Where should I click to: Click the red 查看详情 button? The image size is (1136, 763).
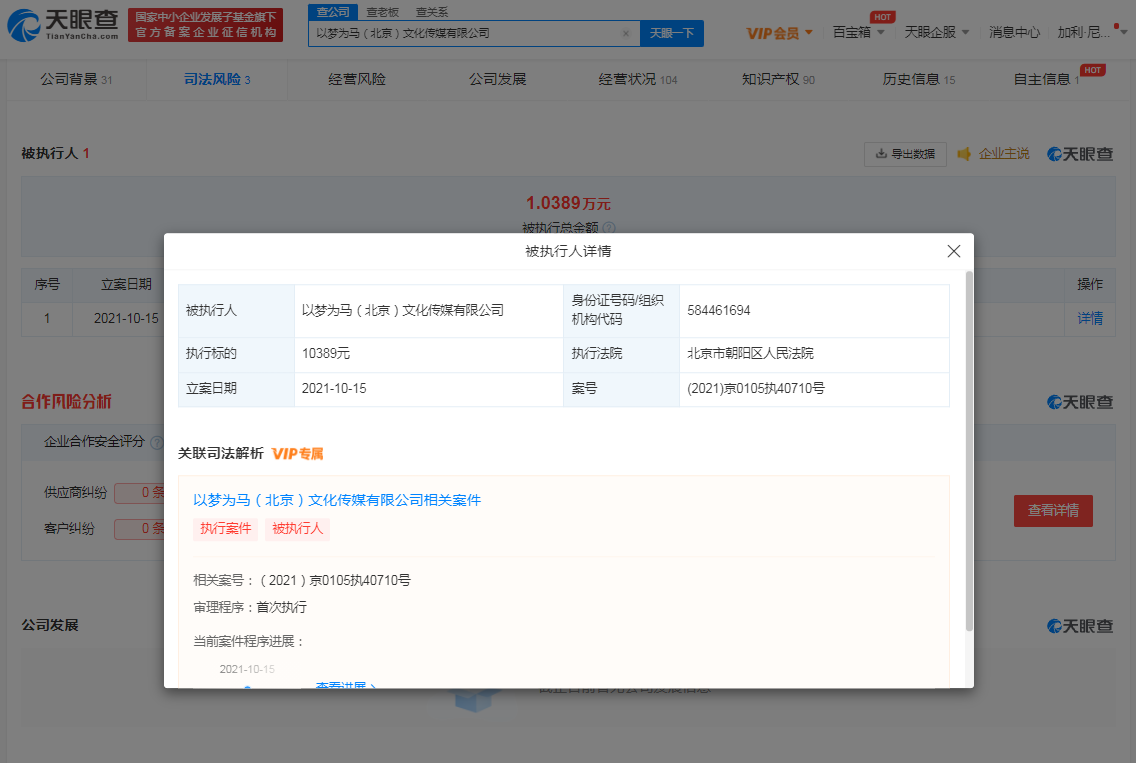(1053, 510)
